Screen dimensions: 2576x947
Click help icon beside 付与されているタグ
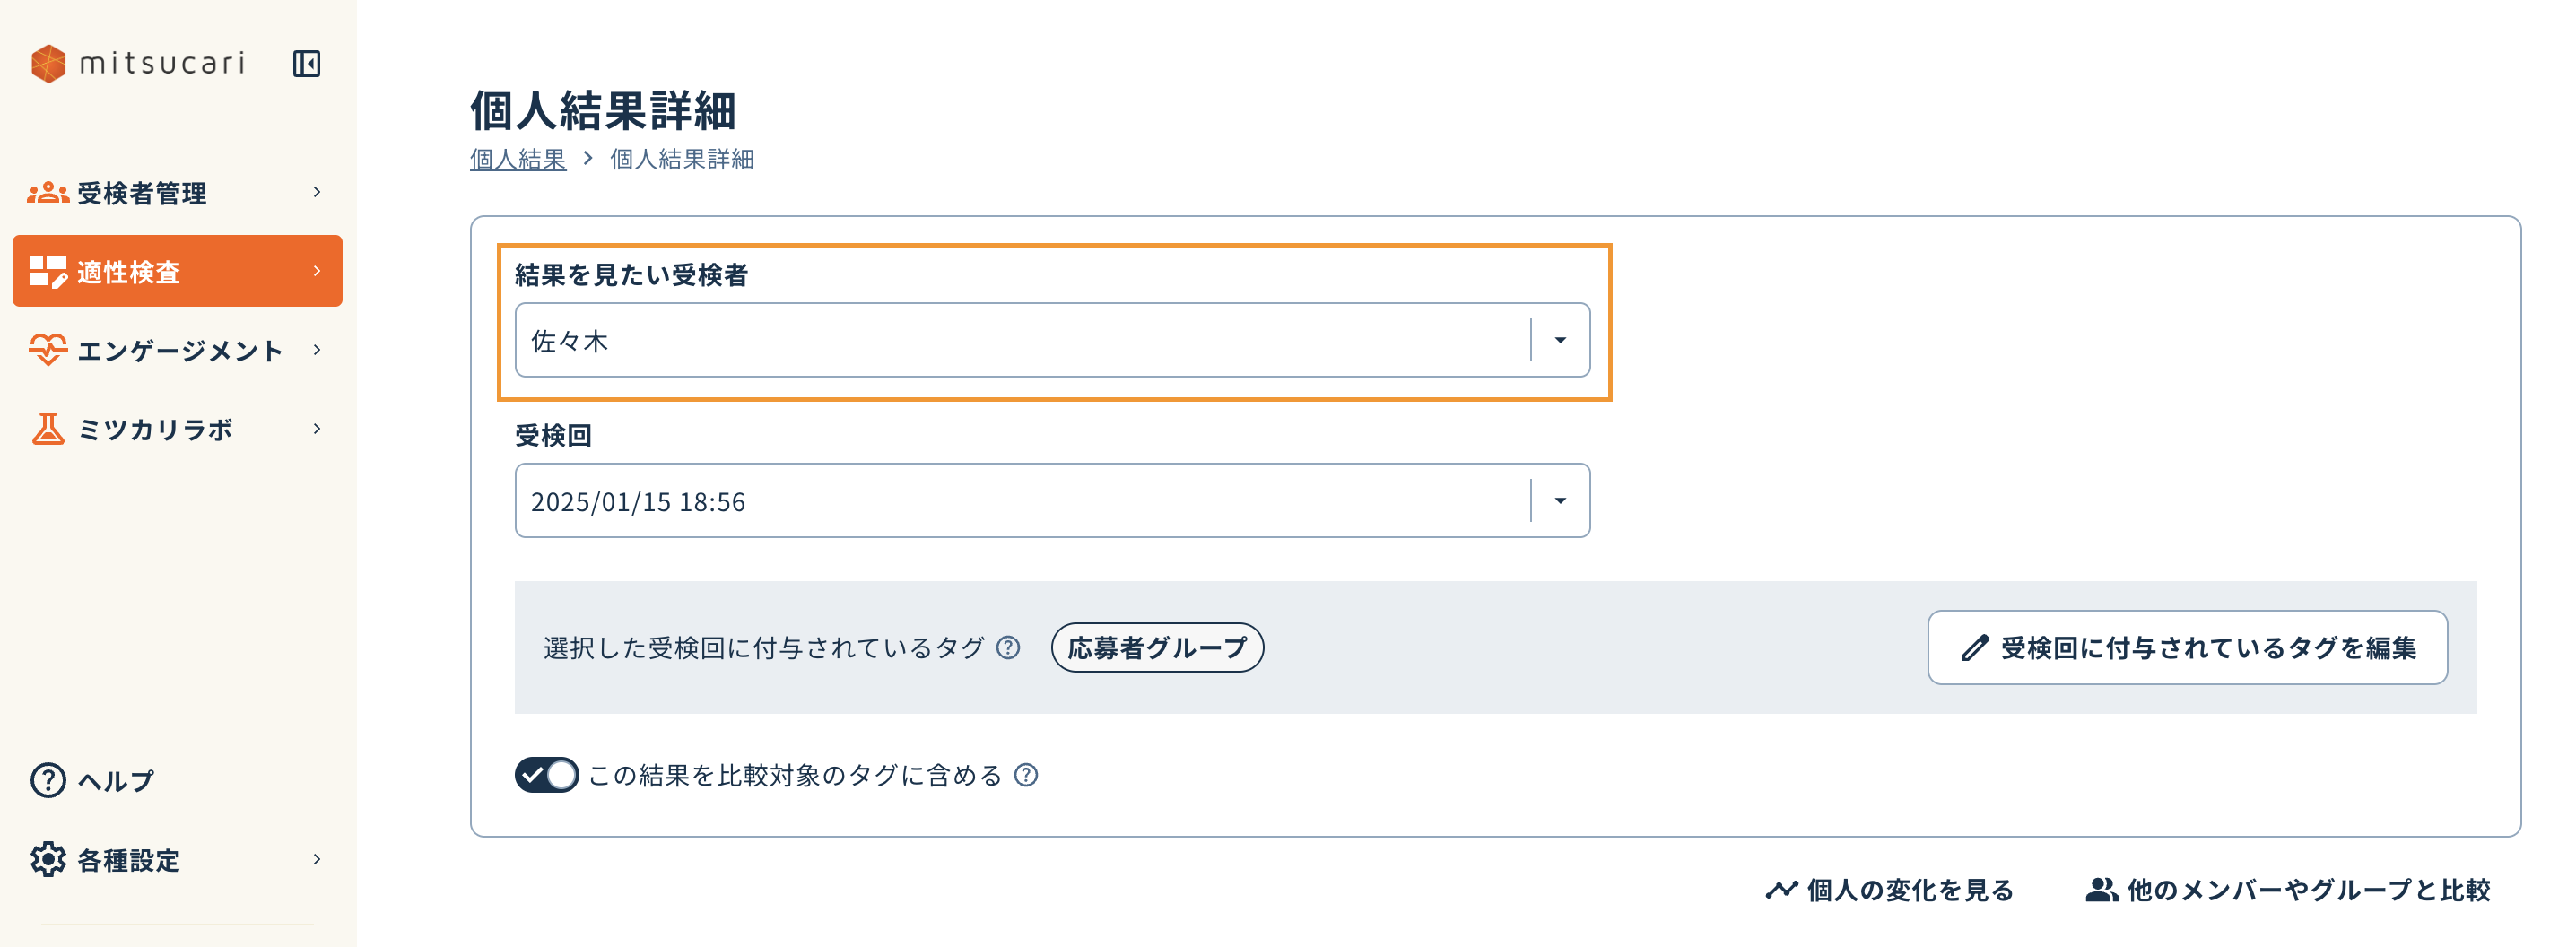coord(1008,648)
